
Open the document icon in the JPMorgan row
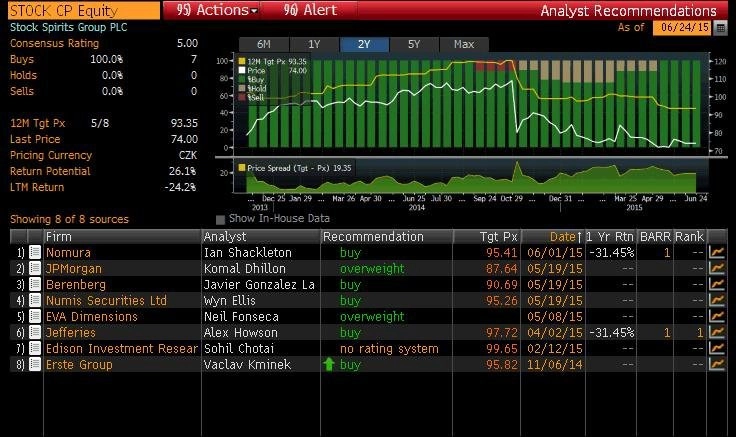(35, 268)
